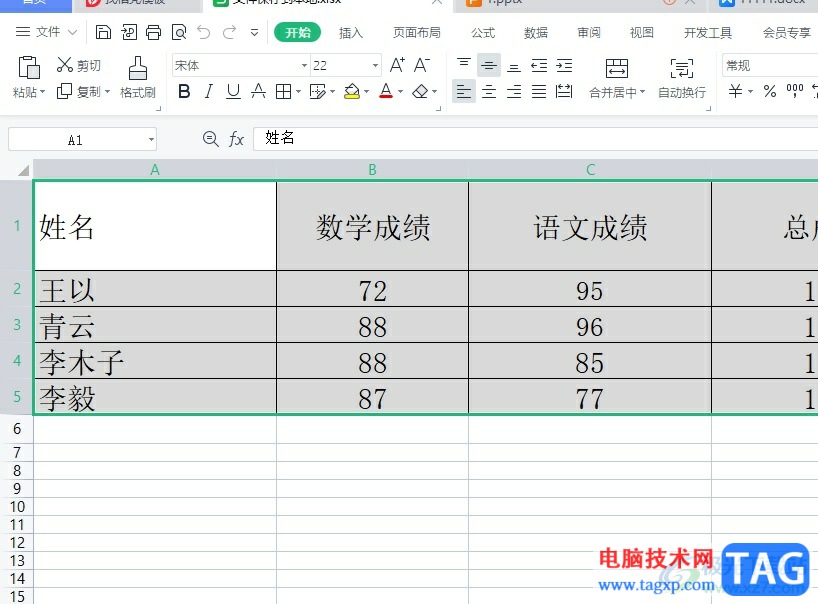Click the fx insert function icon
Image resolution: width=818 pixels, height=604 pixels.
pos(236,139)
